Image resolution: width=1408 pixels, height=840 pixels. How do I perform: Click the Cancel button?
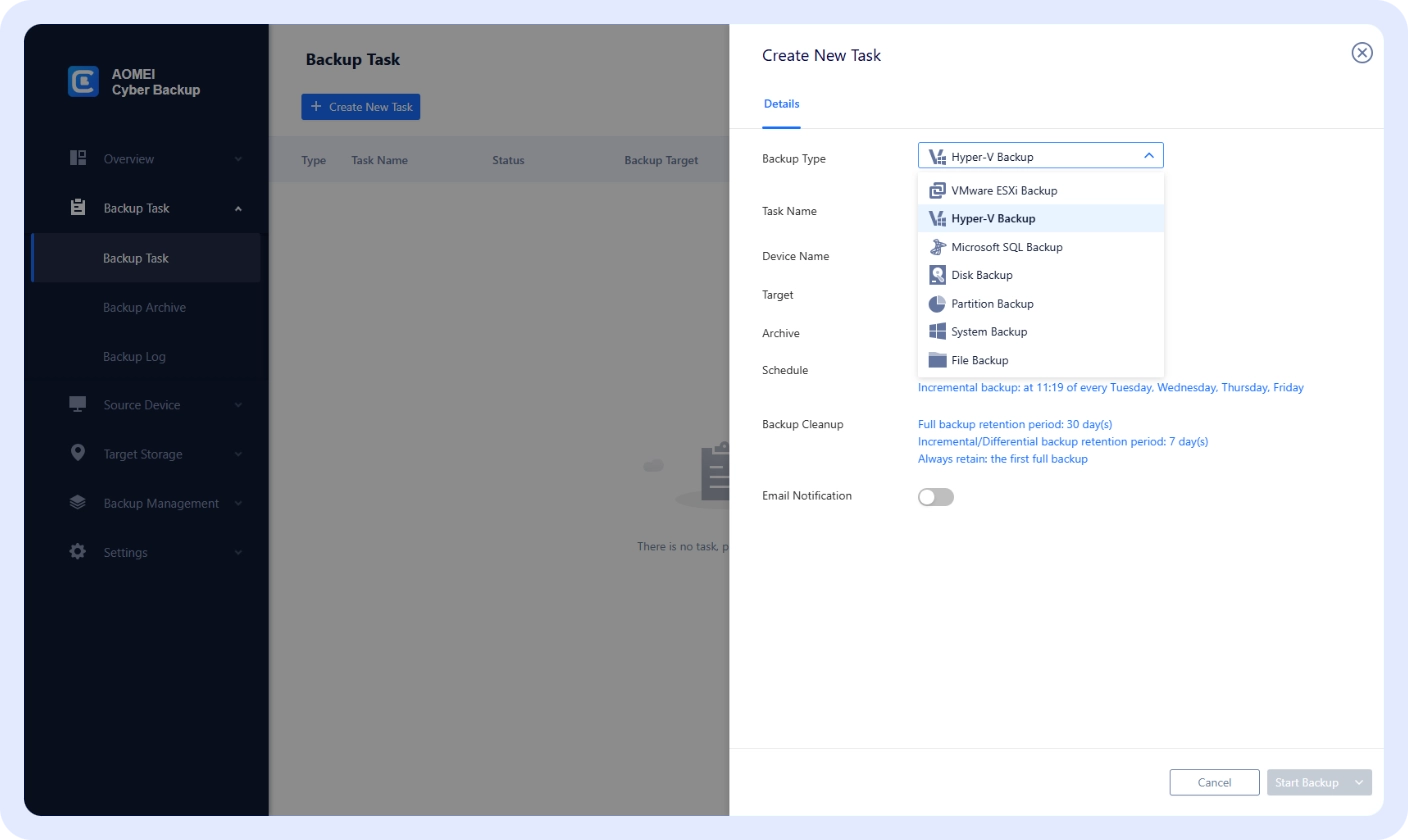pos(1214,782)
